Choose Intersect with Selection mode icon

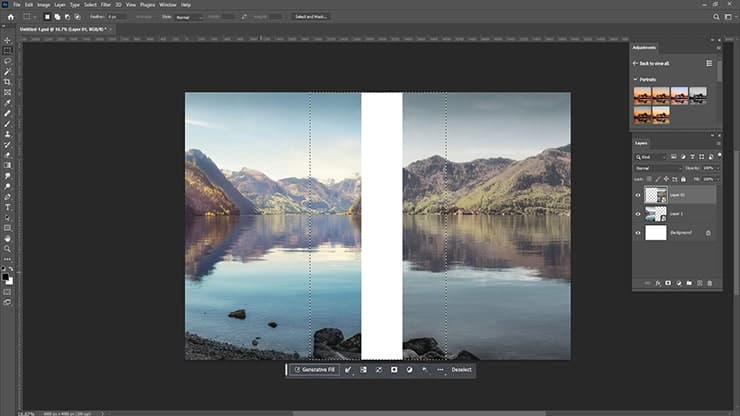coord(77,17)
